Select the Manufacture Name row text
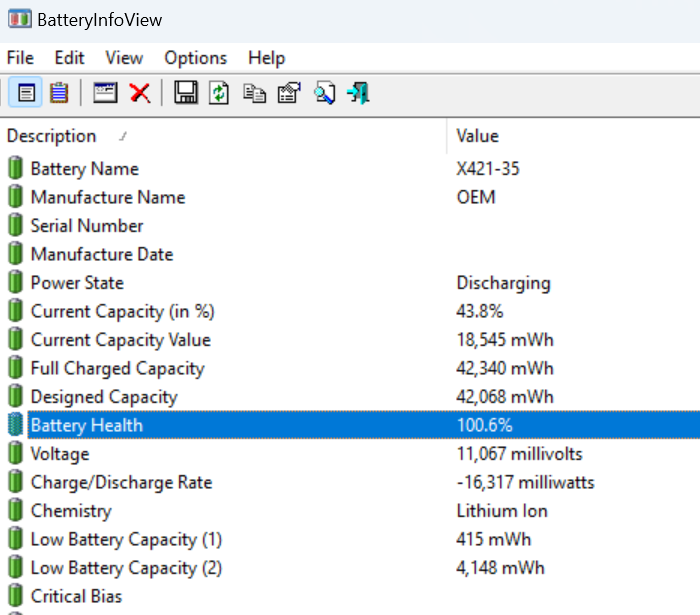 tap(108, 197)
